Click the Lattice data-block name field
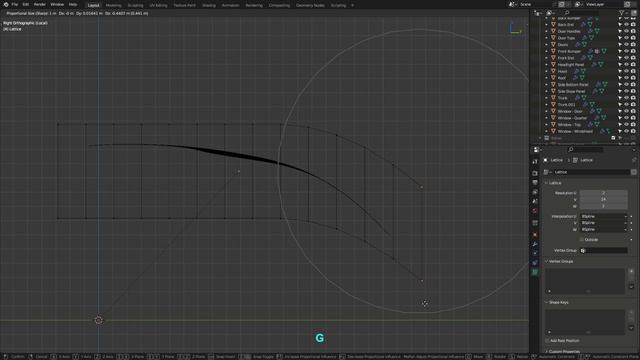 [x=591, y=172]
